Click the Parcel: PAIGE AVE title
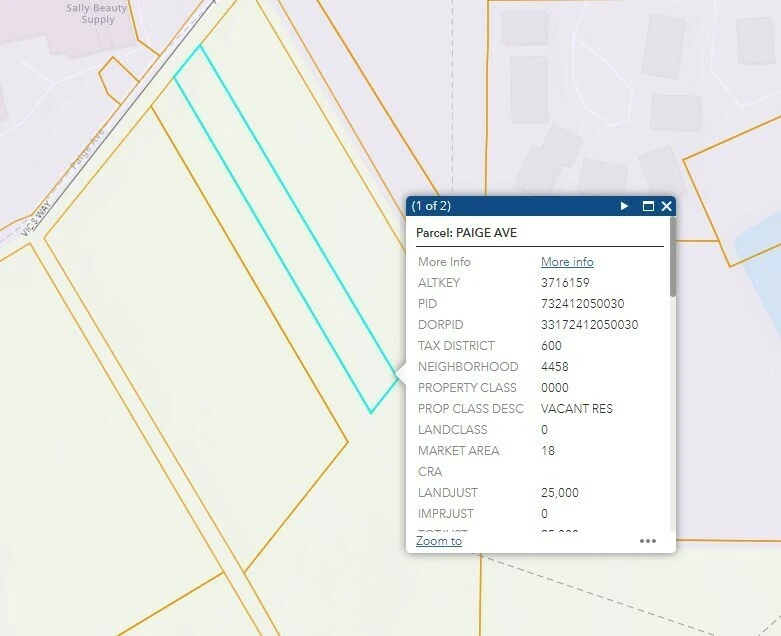The image size is (781, 636). click(x=466, y=233)
